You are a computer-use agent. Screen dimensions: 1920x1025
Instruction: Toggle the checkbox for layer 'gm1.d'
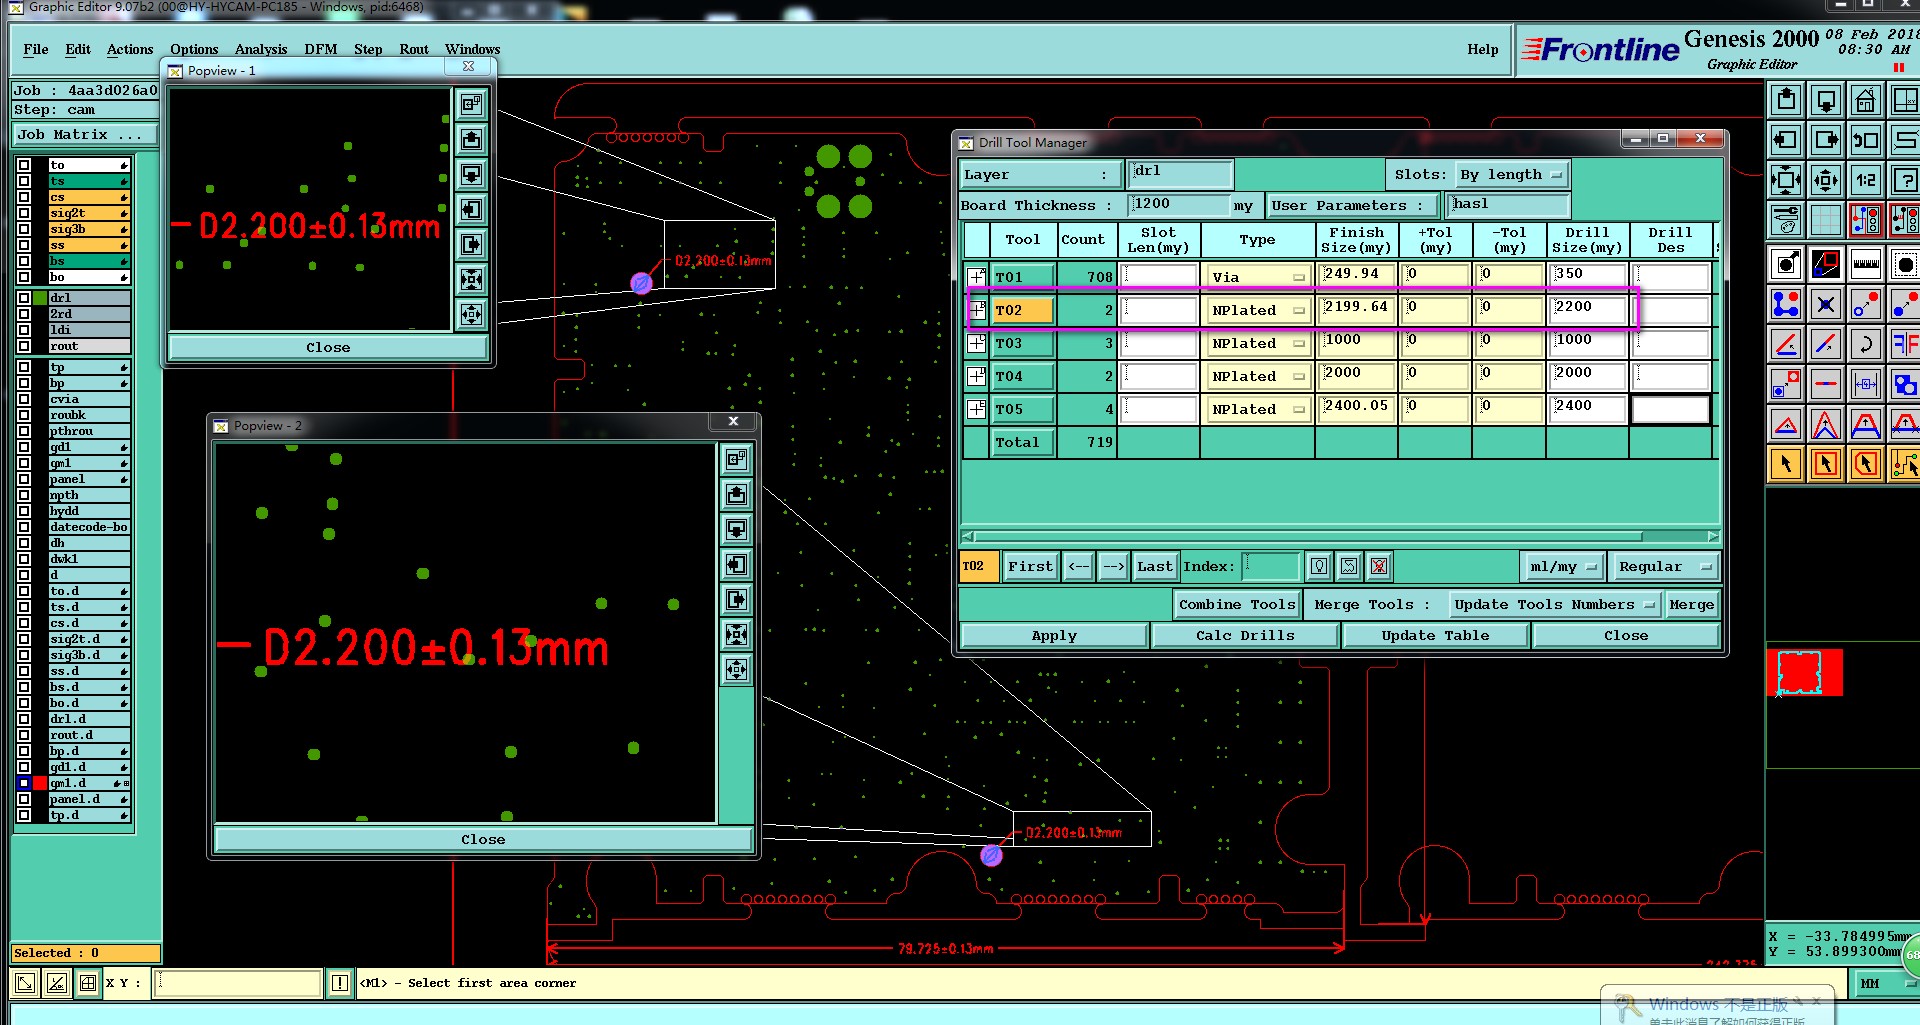click(x=24, y=783)
